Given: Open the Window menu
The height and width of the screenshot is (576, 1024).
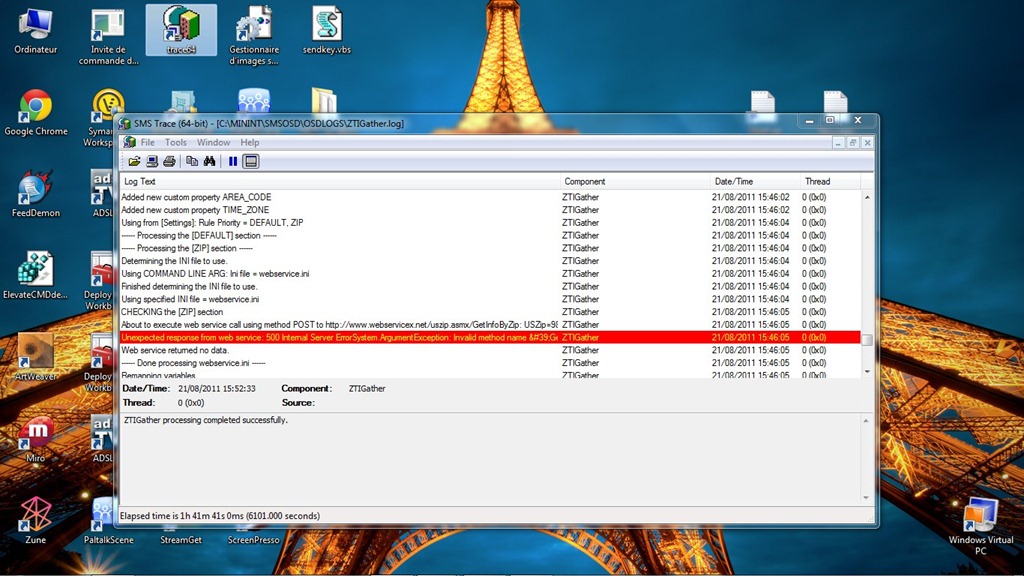Looking at the screenshot, I should (x=214, y=142).
